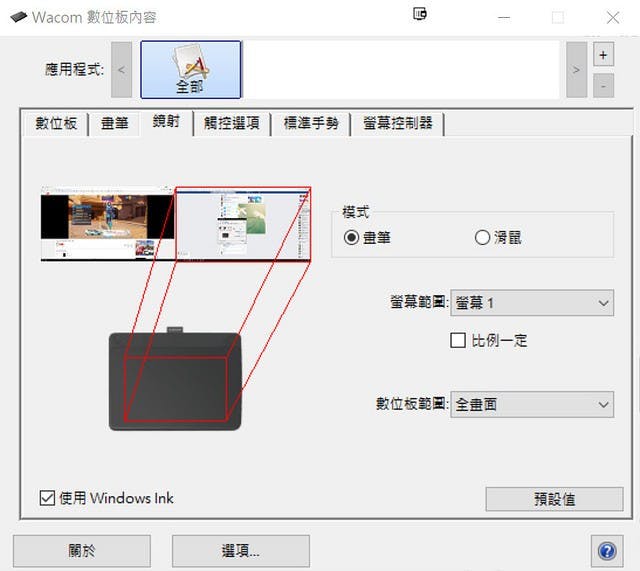Click the left arrow in application list
This screenshot has width=640, height=571.
tap(122, 70)
